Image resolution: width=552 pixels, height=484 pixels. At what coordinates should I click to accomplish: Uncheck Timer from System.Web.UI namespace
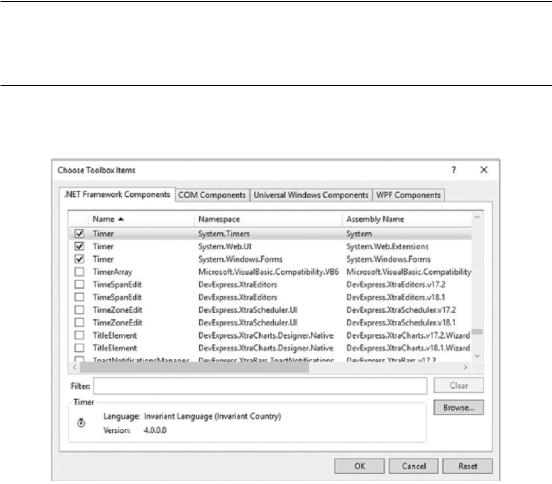(80, 246)
